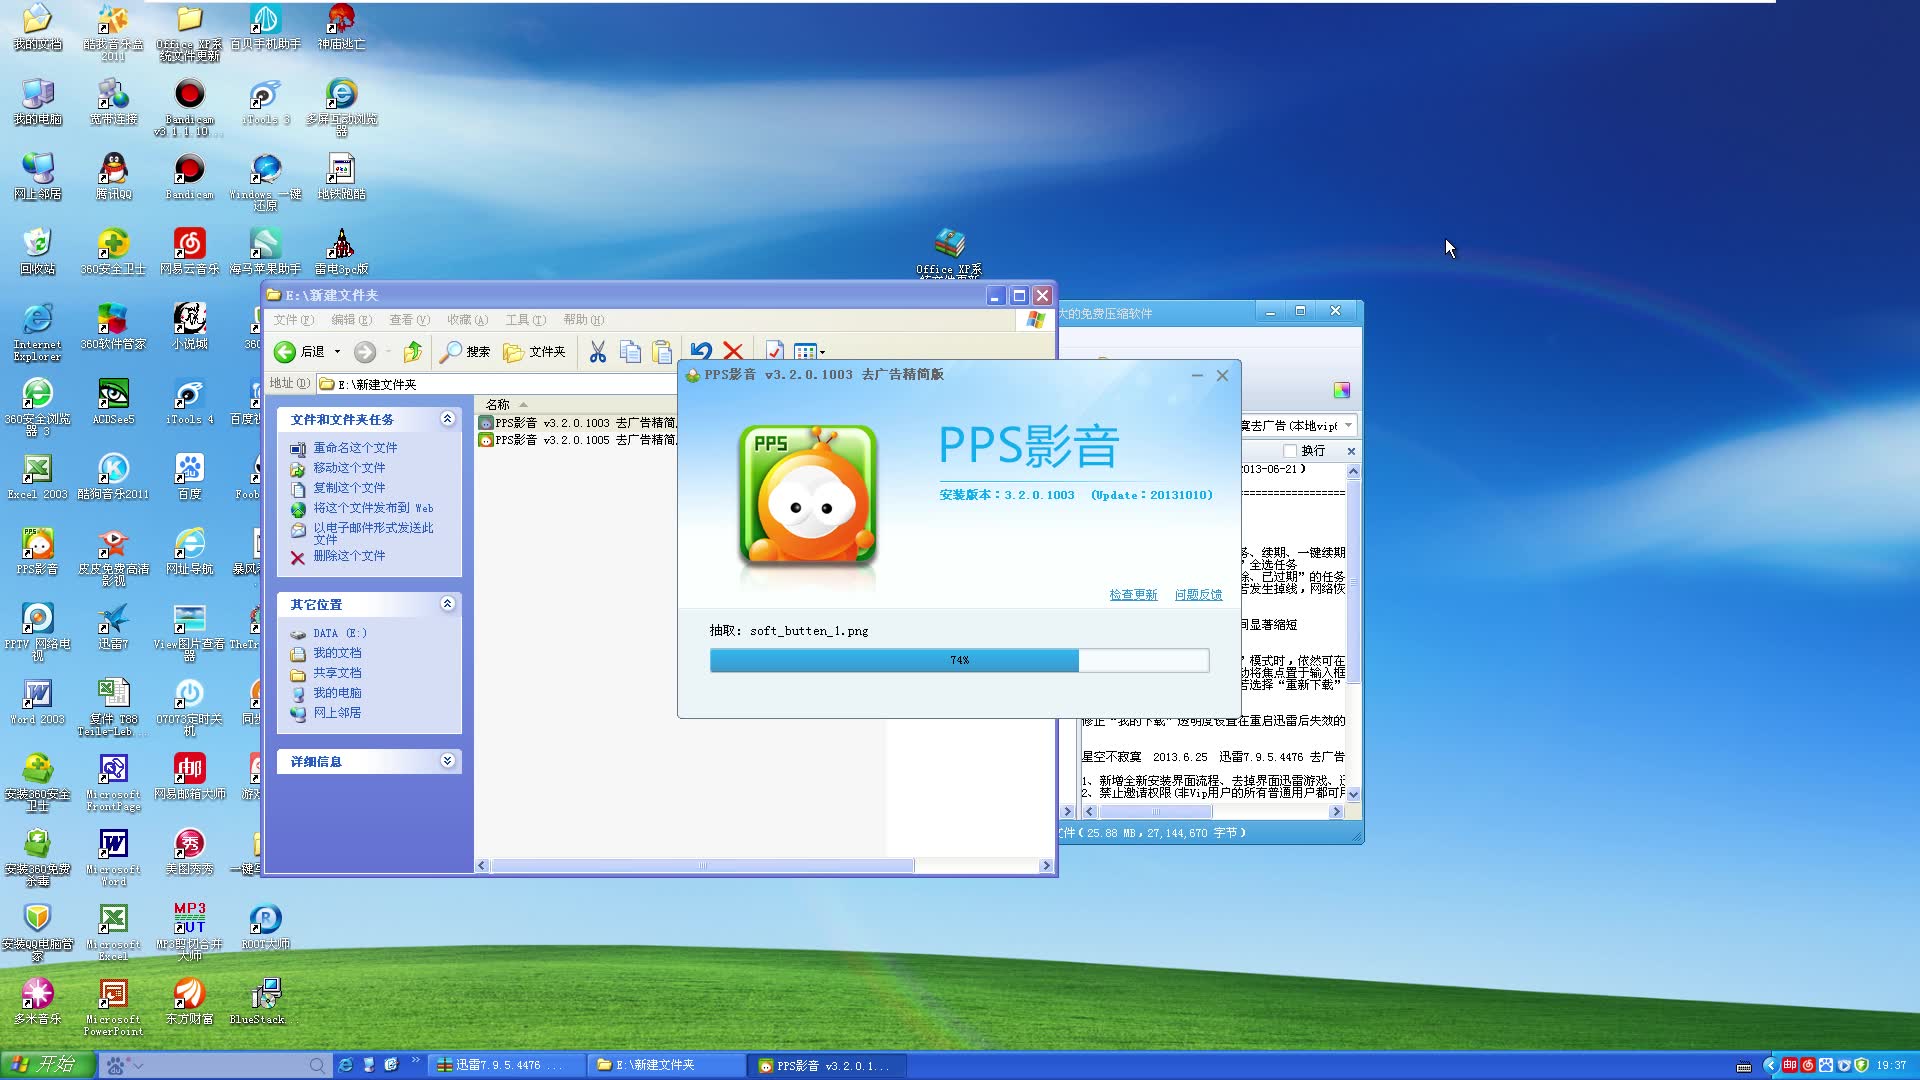The width and height of the screenshot is (1920, 1080).
Task: Open Excel 2003 desktop icon
Action: pyautogui.click(x=37, y=476)
